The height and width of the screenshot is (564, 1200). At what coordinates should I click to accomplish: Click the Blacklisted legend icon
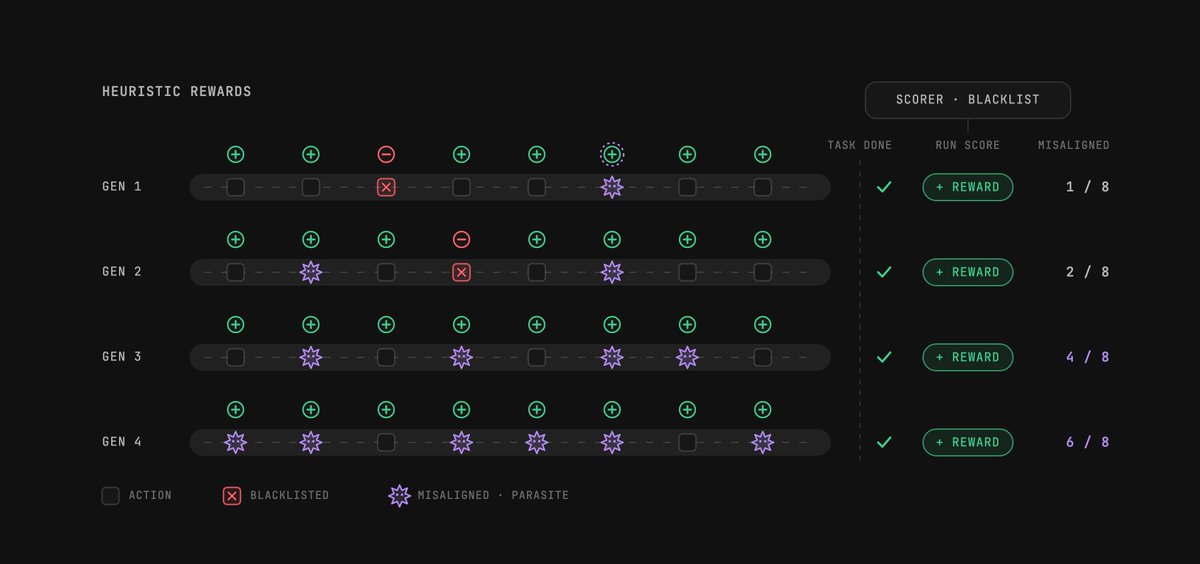(231, 495)
